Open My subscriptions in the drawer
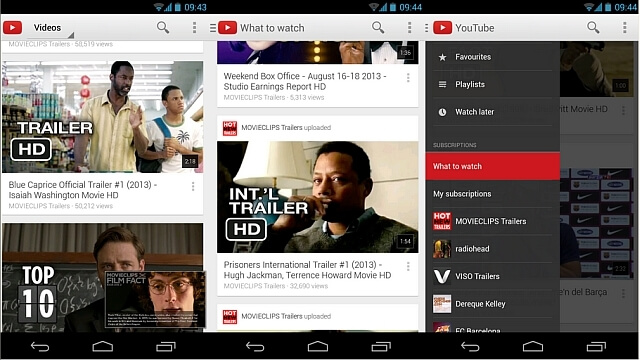This screenshot has height=360, width=640. click(493, 194)
